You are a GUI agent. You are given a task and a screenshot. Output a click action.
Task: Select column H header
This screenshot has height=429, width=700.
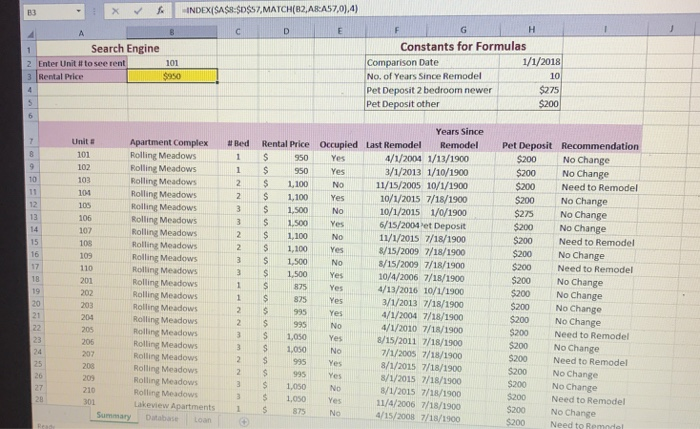pyautogui.click(x=531, y=29)
